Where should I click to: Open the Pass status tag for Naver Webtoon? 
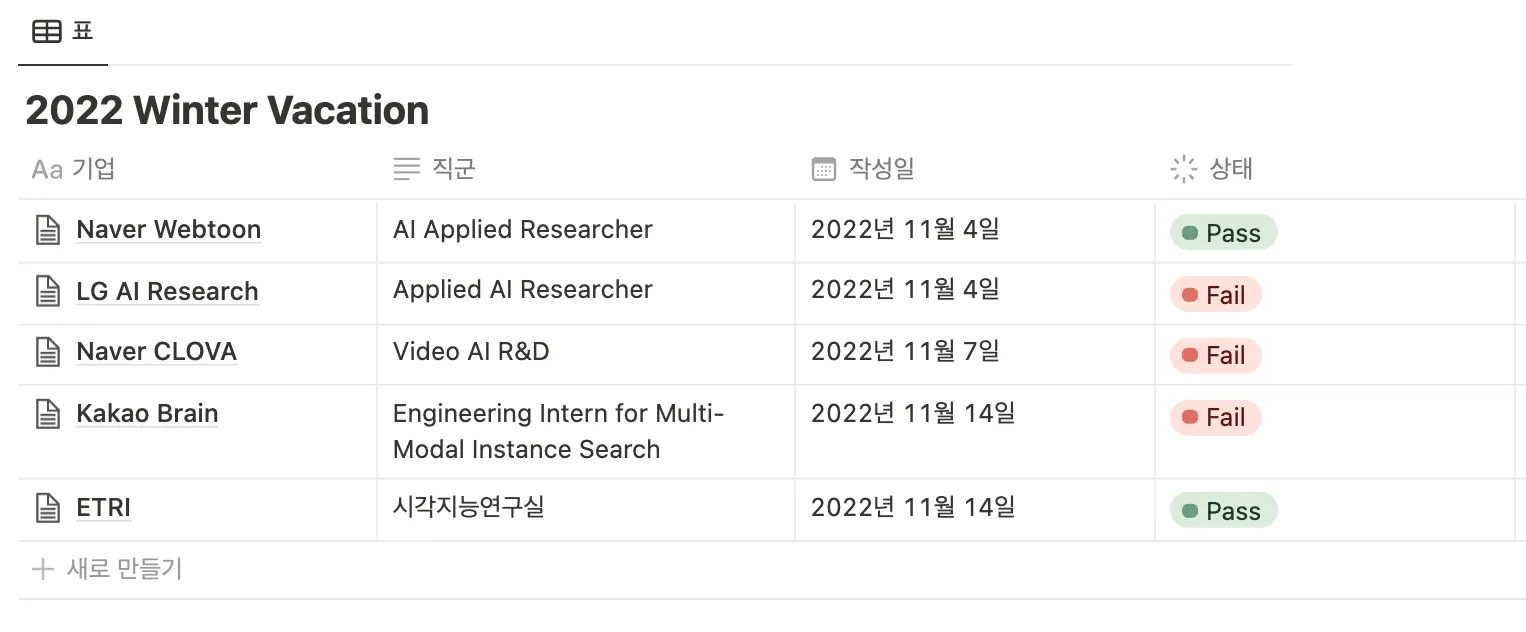pos(1223,233)
